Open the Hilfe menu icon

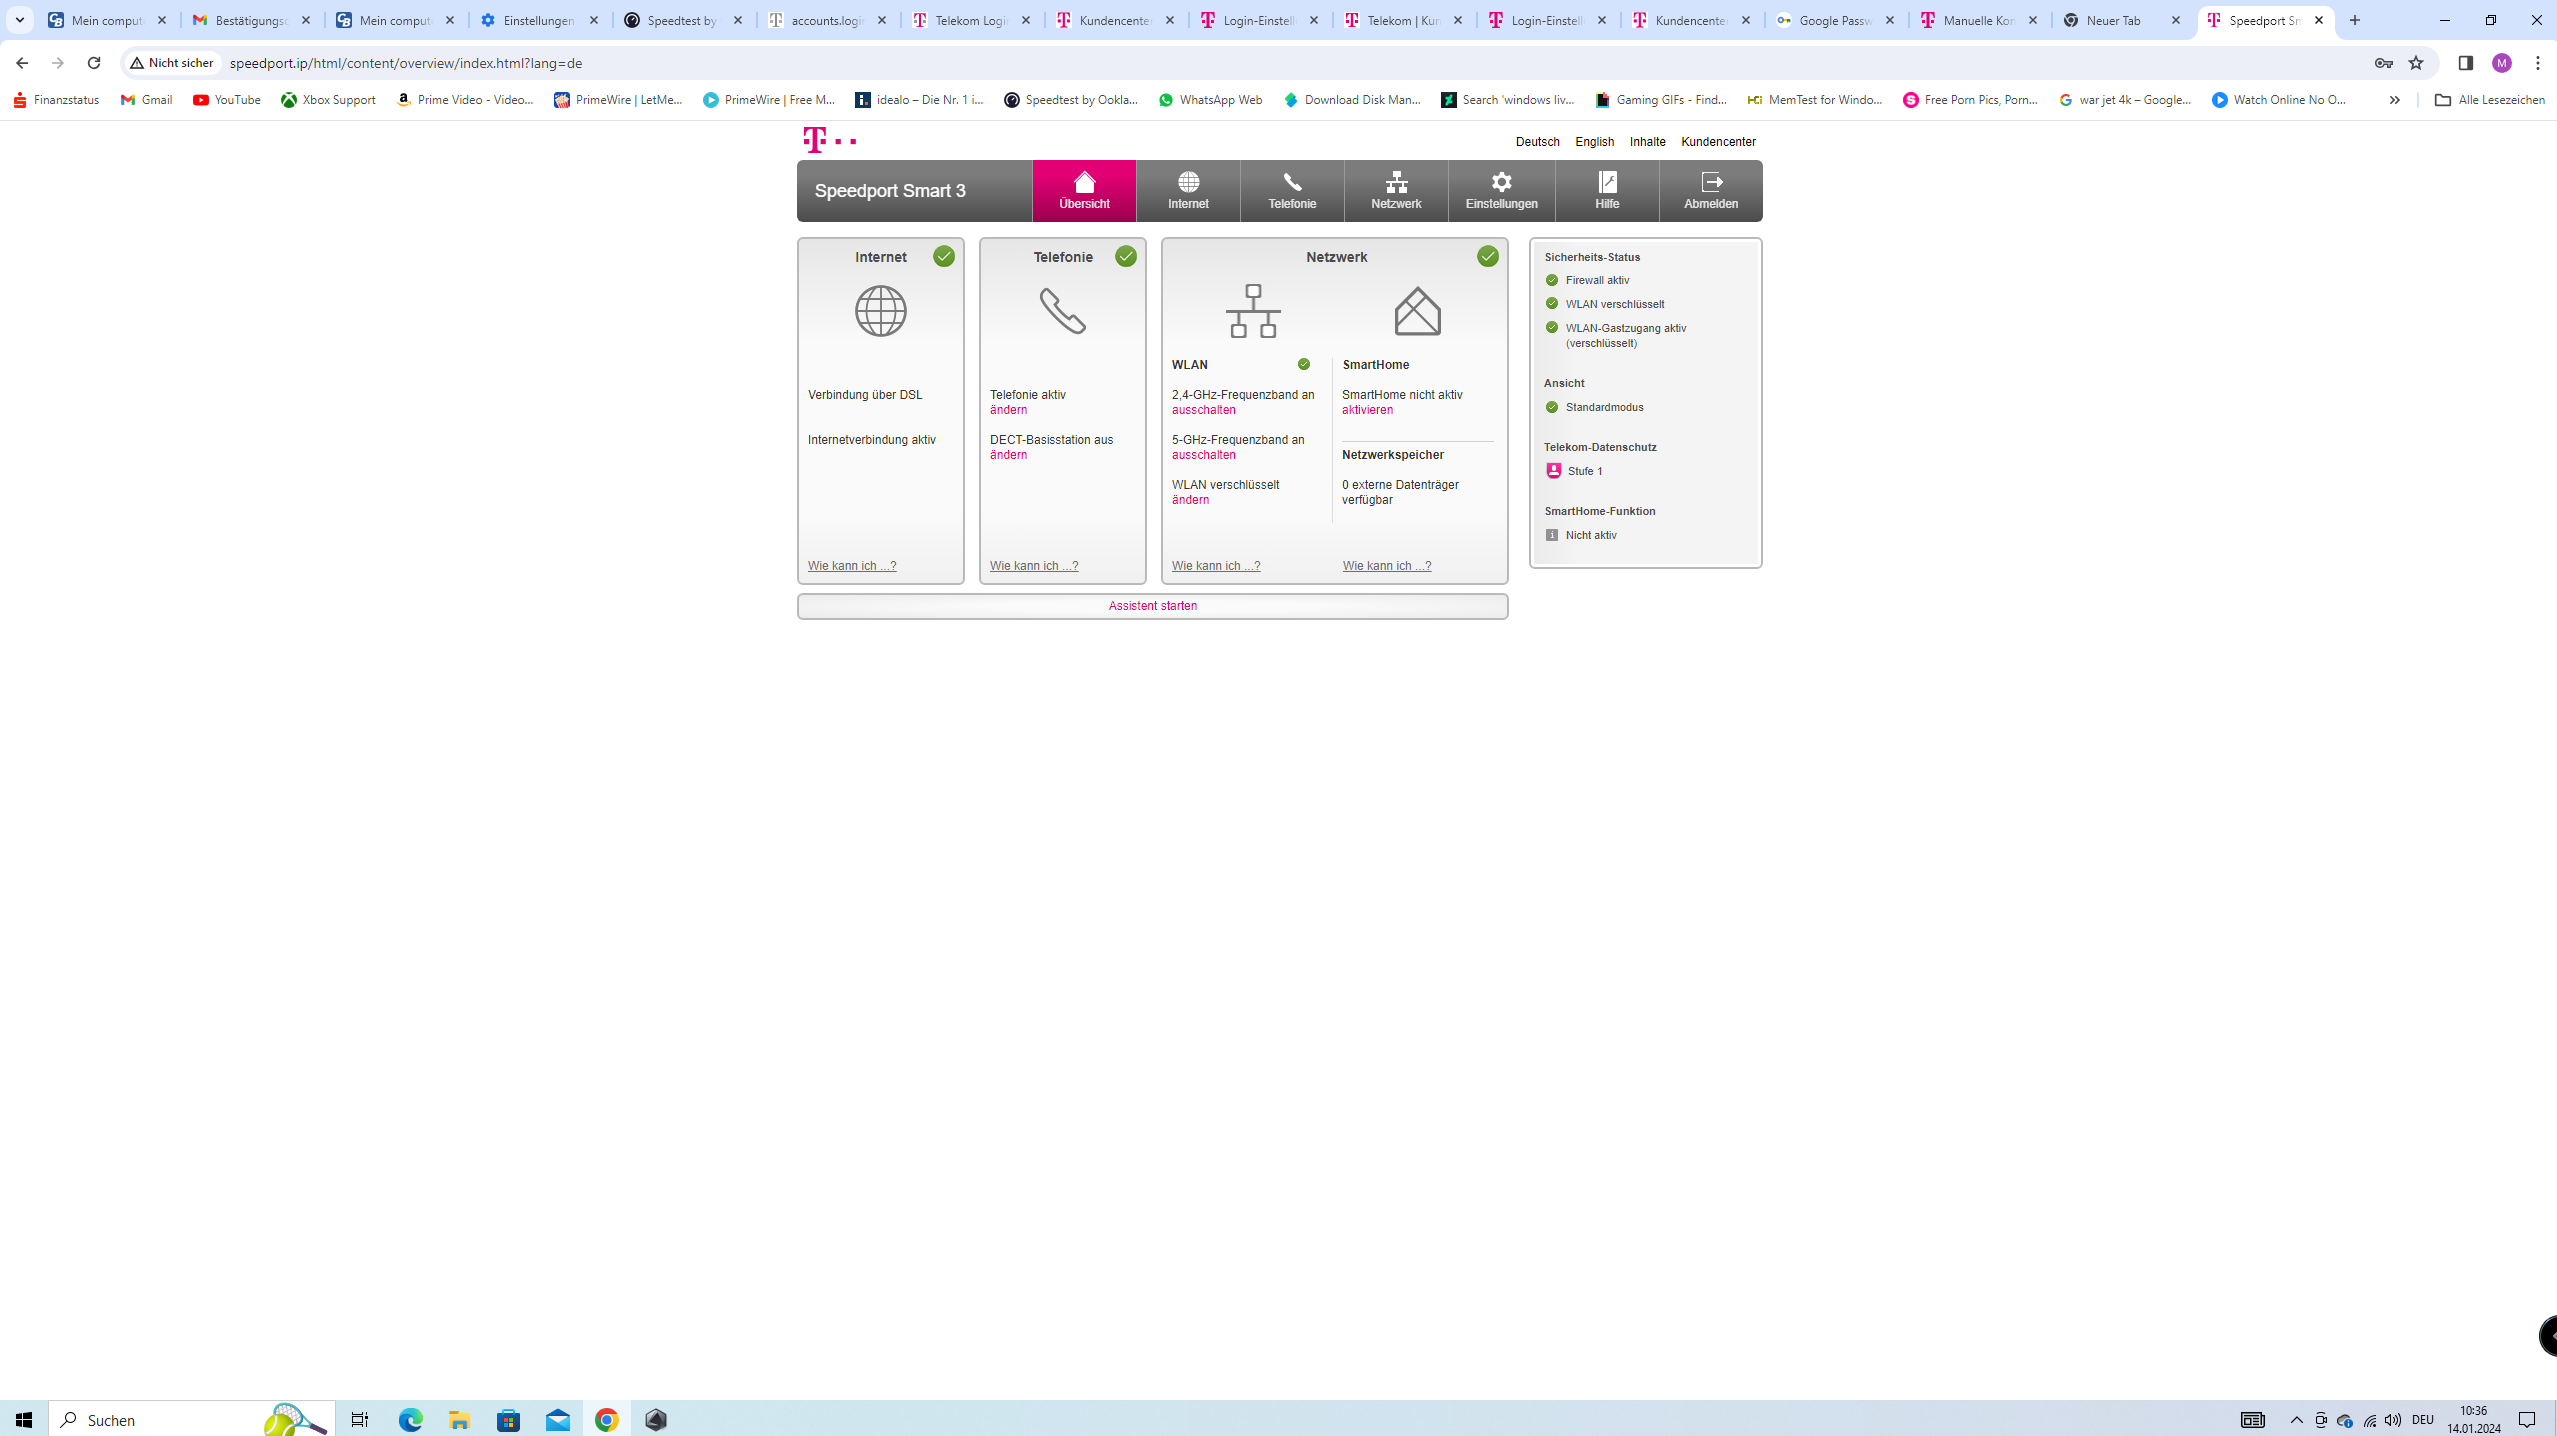1607,183
